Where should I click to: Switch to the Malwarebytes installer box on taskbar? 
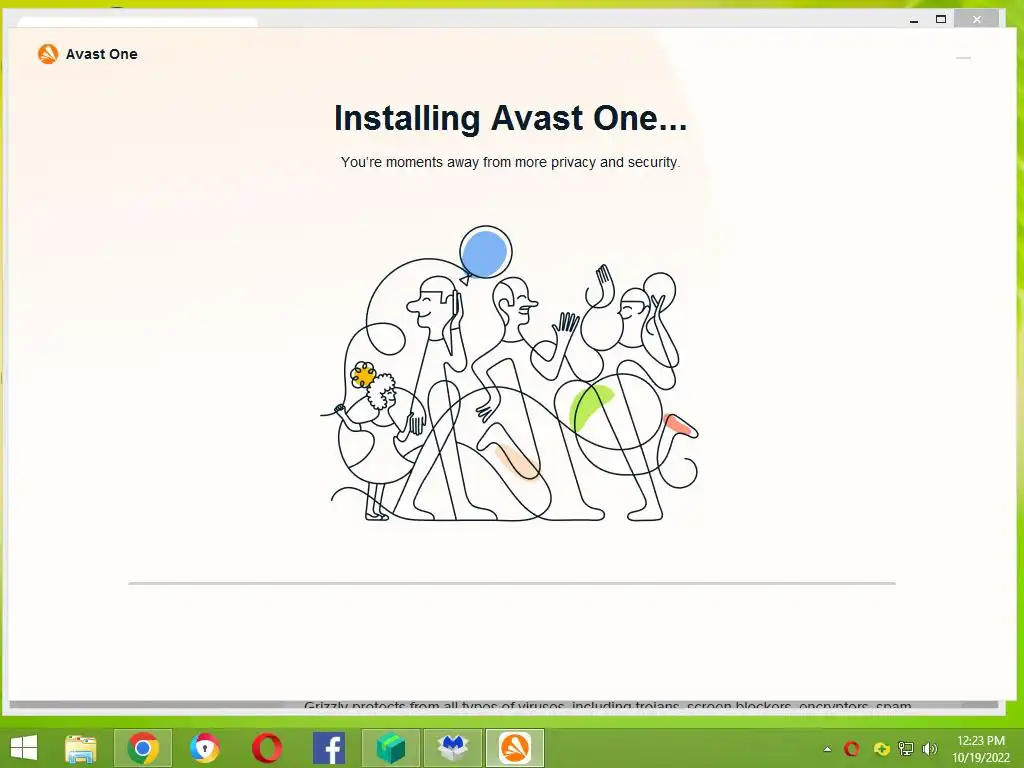(x=453, y=748)
